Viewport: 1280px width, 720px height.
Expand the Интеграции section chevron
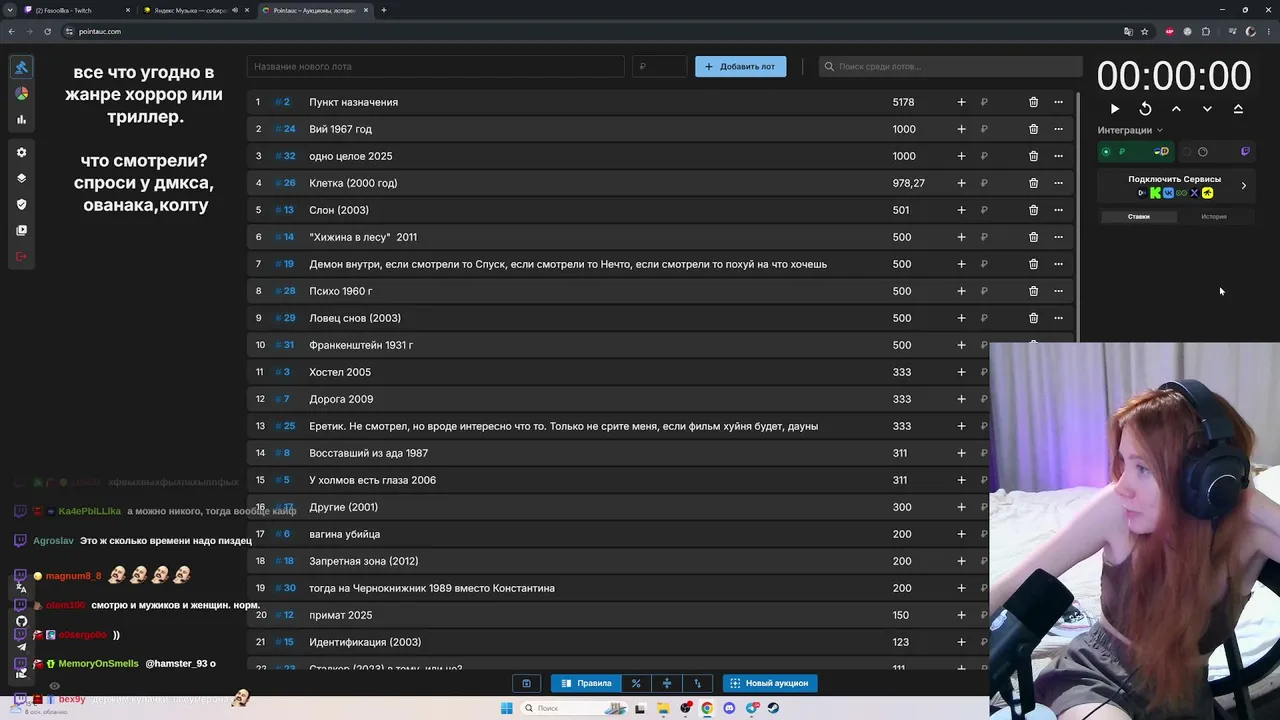[x=1159, y=130]
